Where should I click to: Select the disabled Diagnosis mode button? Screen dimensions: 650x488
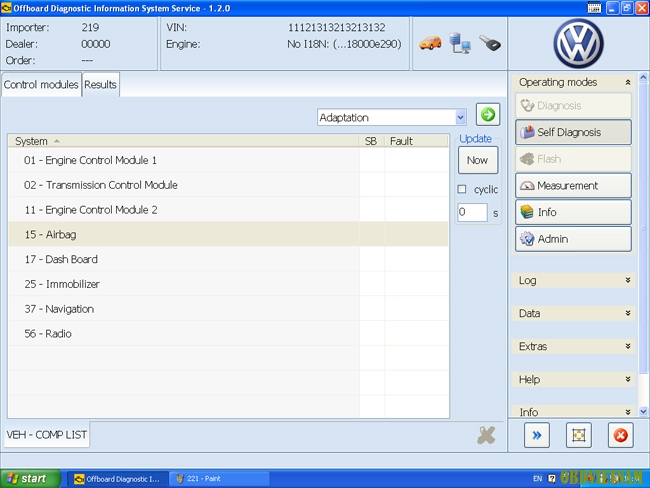(573, 106)
